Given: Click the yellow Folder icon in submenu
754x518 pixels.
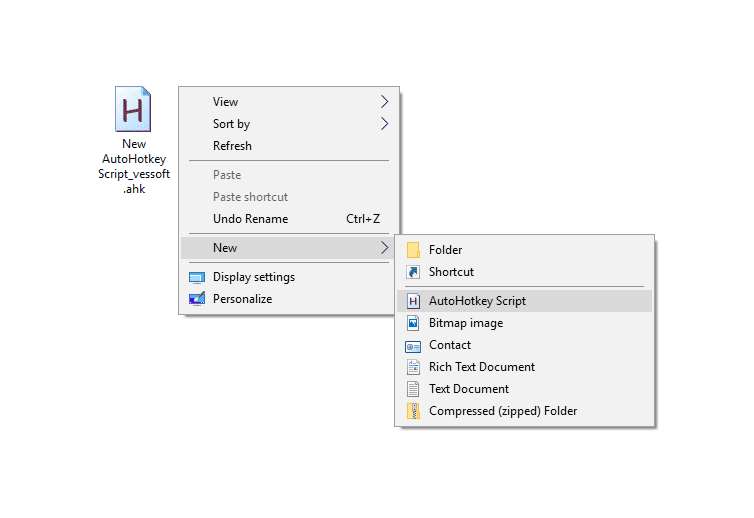Looking at the screenshot, I should 413,250.
